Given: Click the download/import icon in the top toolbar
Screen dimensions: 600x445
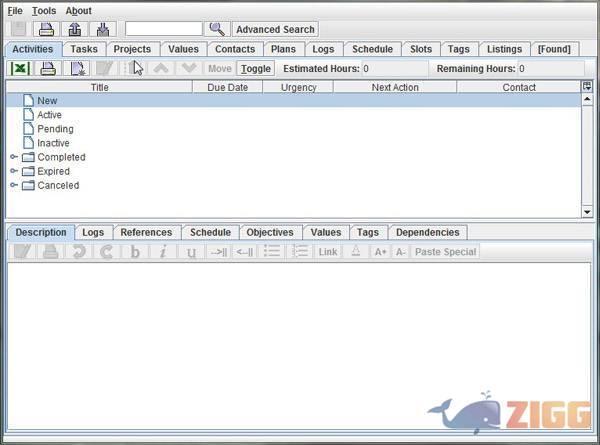Looking at the screenshot, I should pyautogui.click(x=103, y=29).
